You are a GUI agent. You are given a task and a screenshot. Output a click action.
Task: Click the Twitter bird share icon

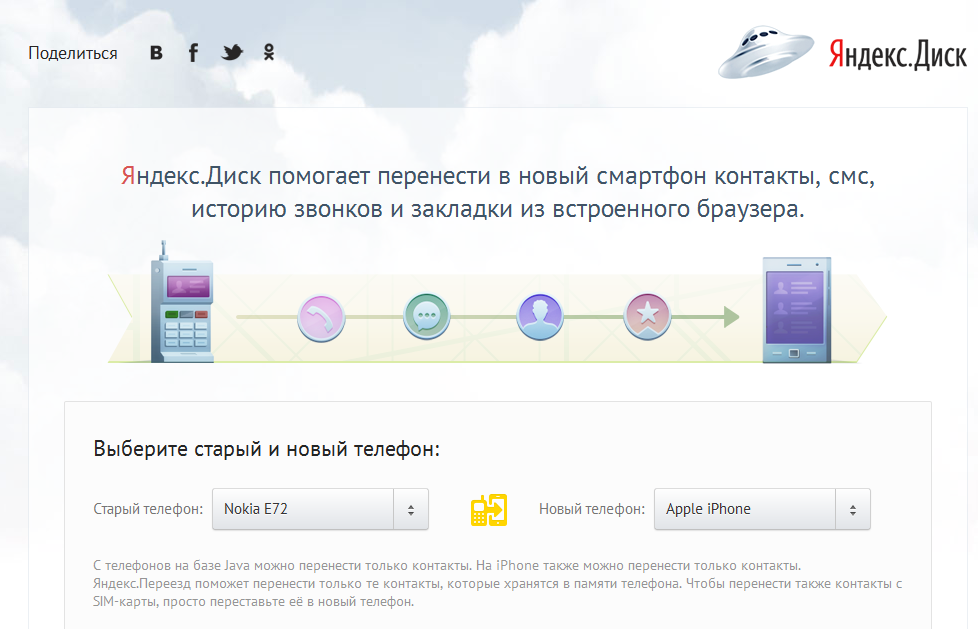(232, 53)
